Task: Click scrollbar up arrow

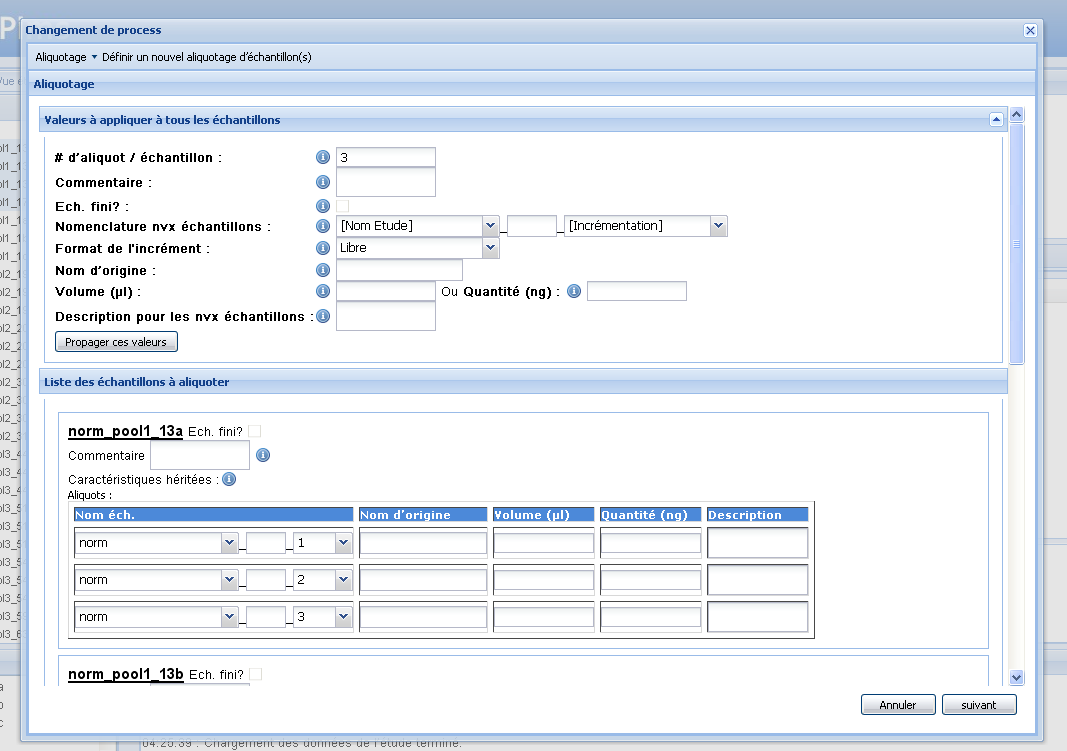Action: click(1017, 114)
